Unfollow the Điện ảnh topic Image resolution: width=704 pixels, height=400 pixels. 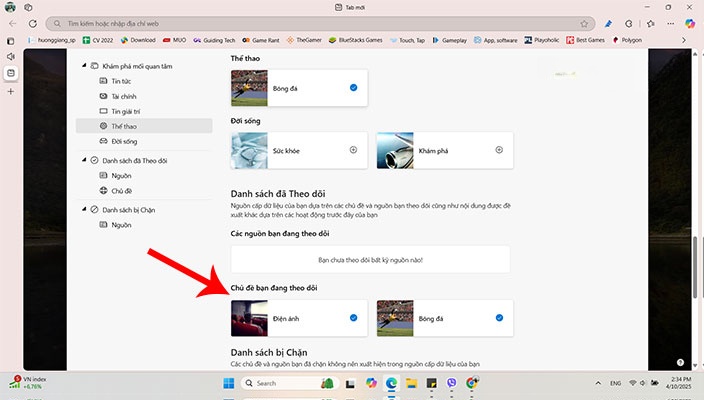[353, 318]
